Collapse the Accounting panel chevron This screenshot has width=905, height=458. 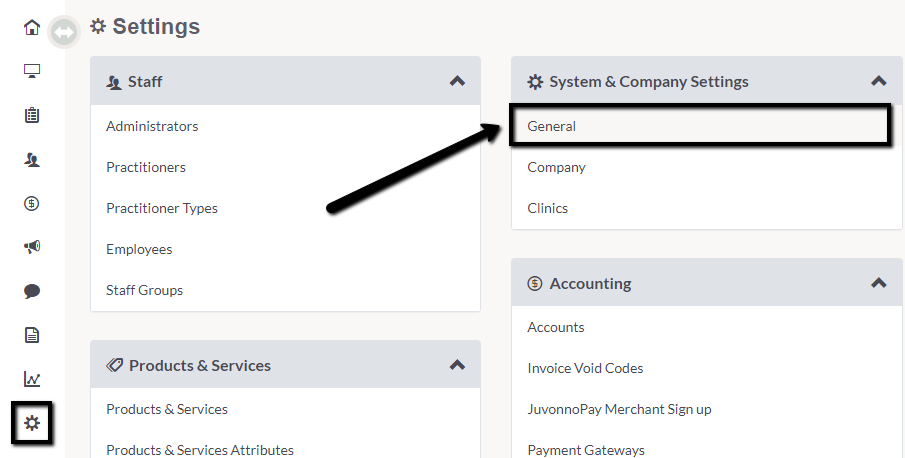click(878, 283)
